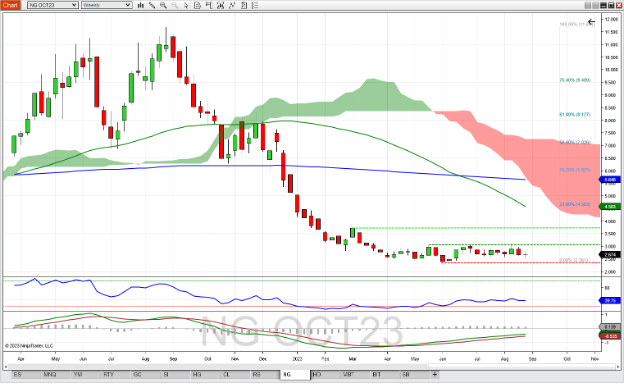Viewport: 624px width, 384px height.
Task: Open the indicators icon in toolbar
Action: point(220,5)
